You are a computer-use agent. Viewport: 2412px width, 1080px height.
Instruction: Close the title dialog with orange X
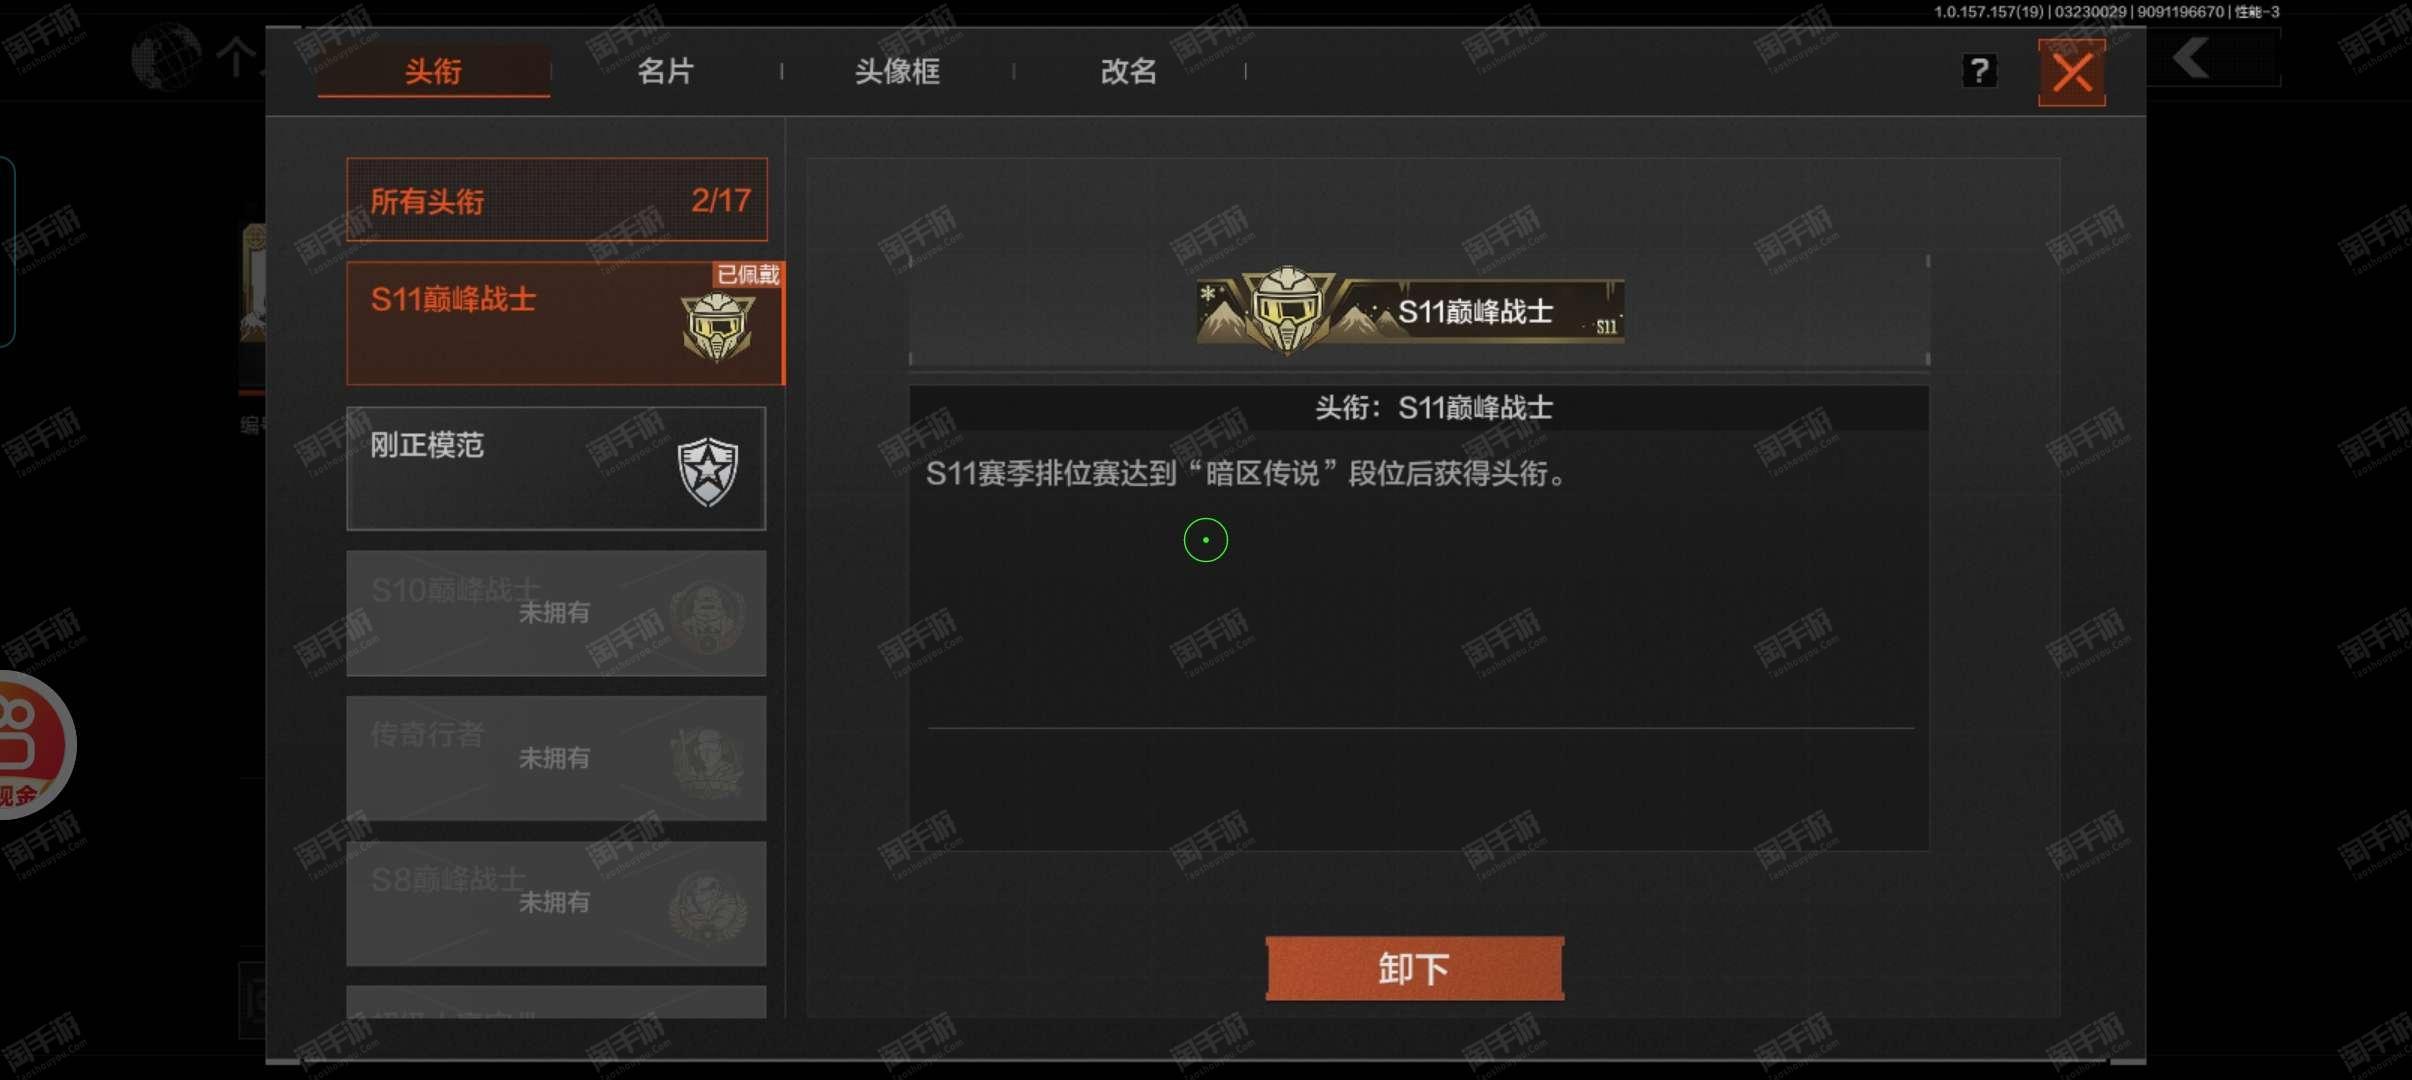coord(2072,72)
